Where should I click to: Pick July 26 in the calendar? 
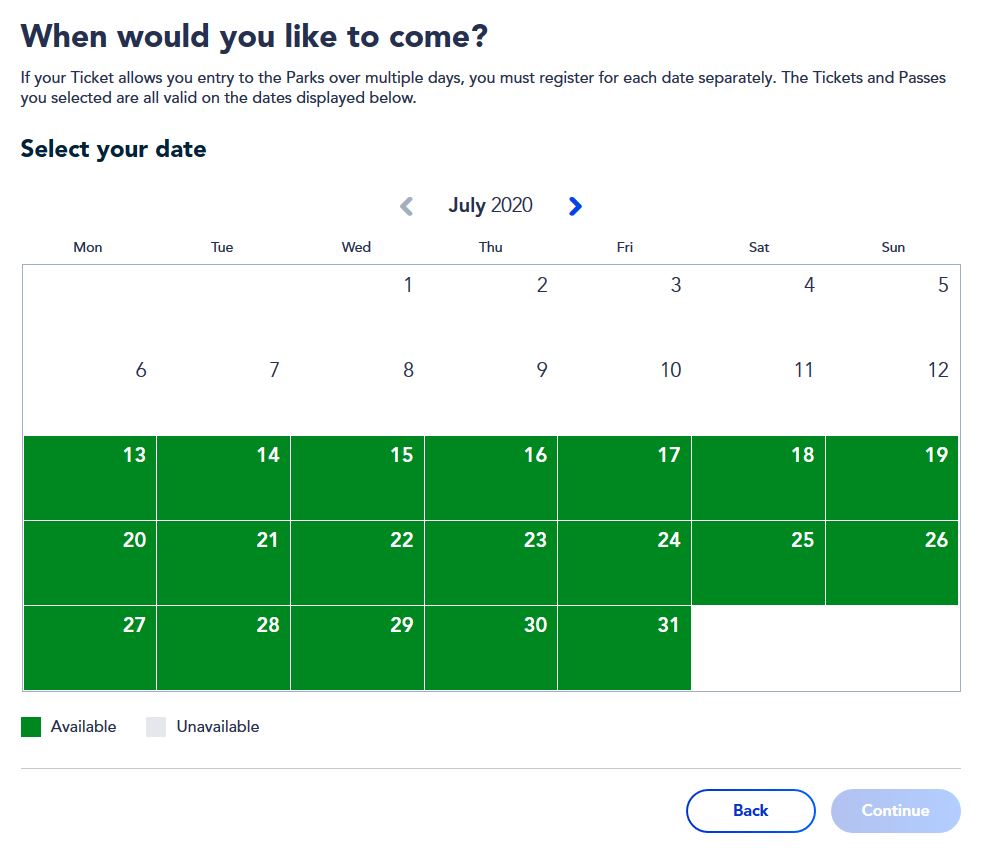click(892, 563)
